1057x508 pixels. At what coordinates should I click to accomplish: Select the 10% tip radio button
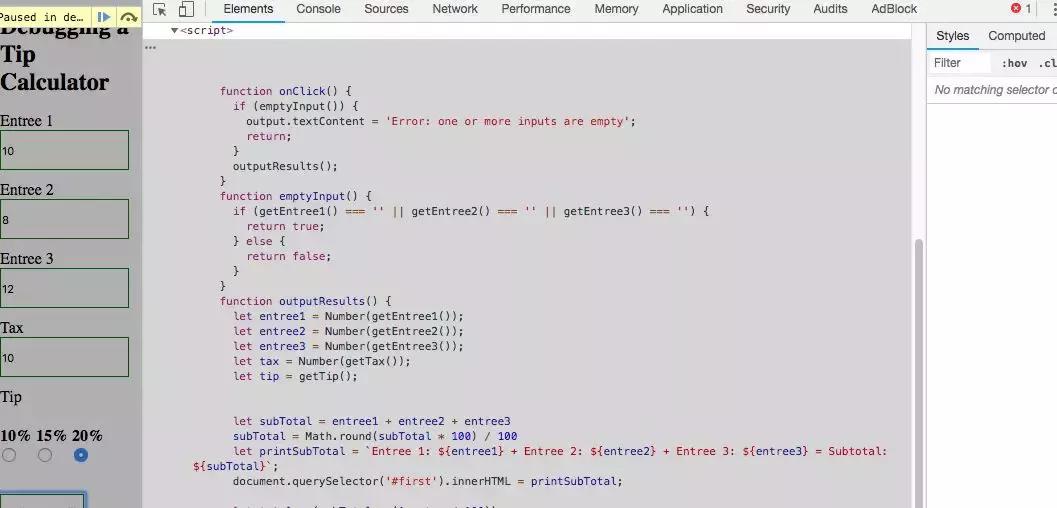click(9, 455)
